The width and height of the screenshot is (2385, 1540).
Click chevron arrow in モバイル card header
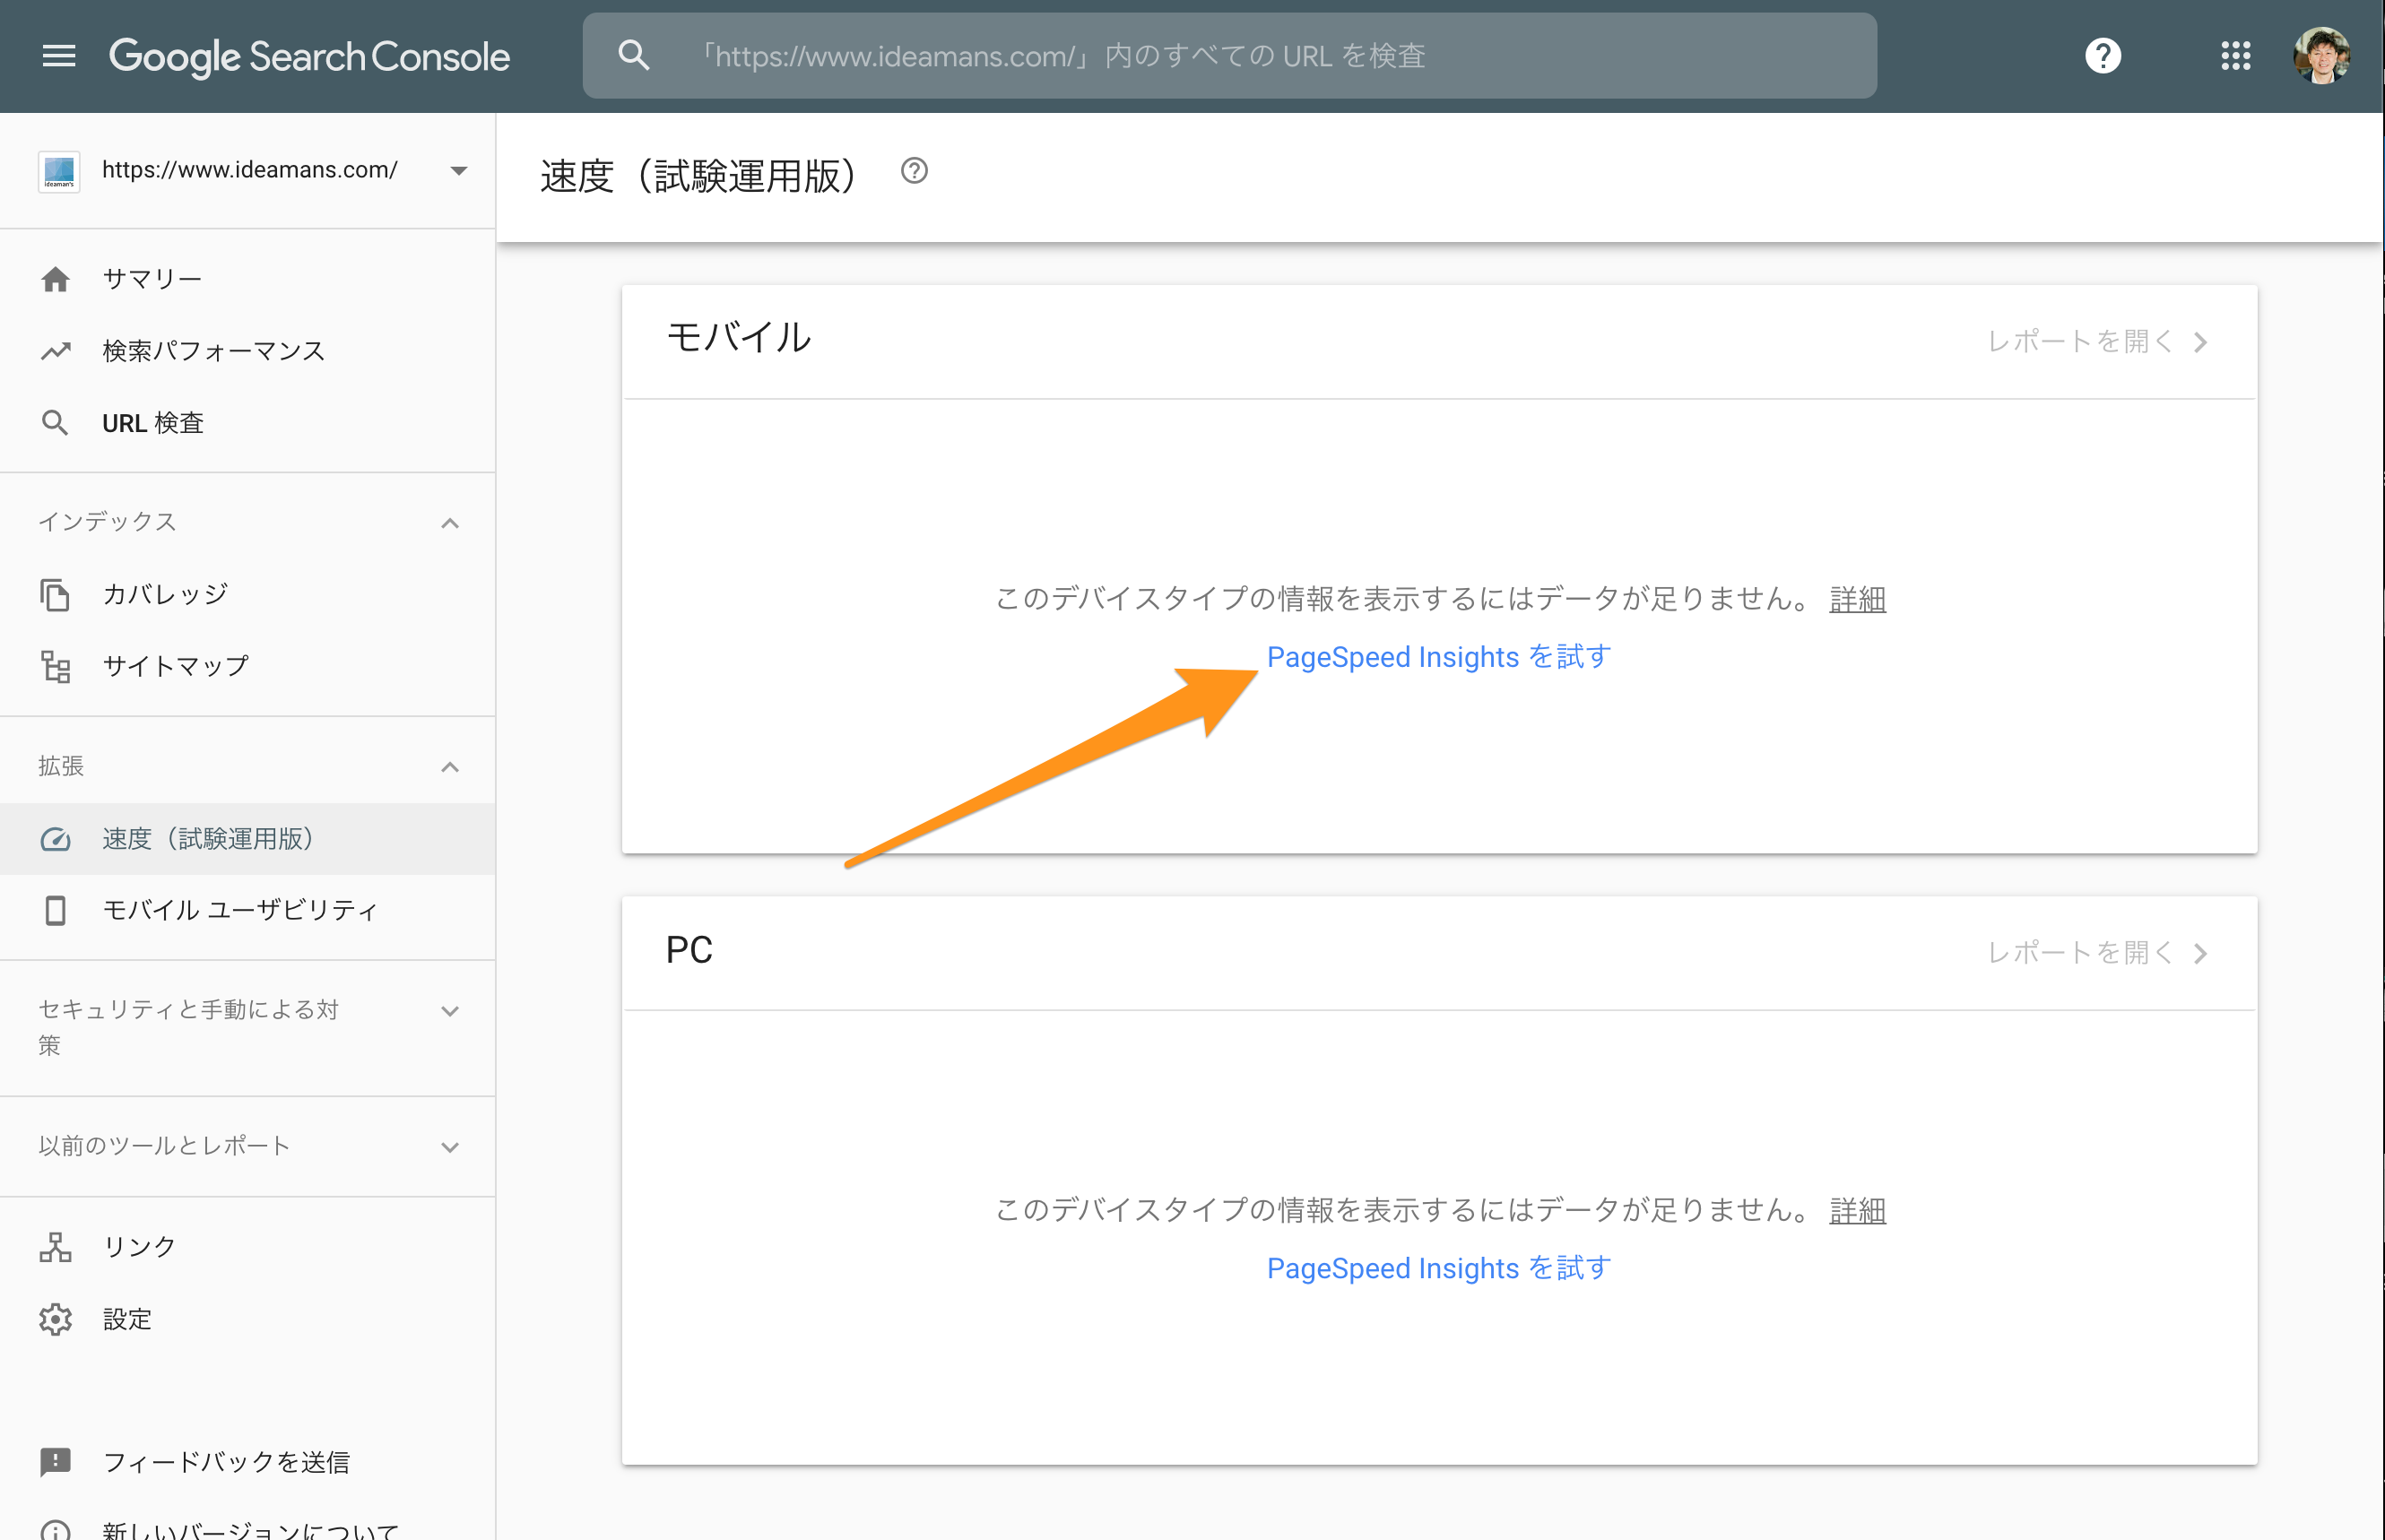coord(2199,342)
